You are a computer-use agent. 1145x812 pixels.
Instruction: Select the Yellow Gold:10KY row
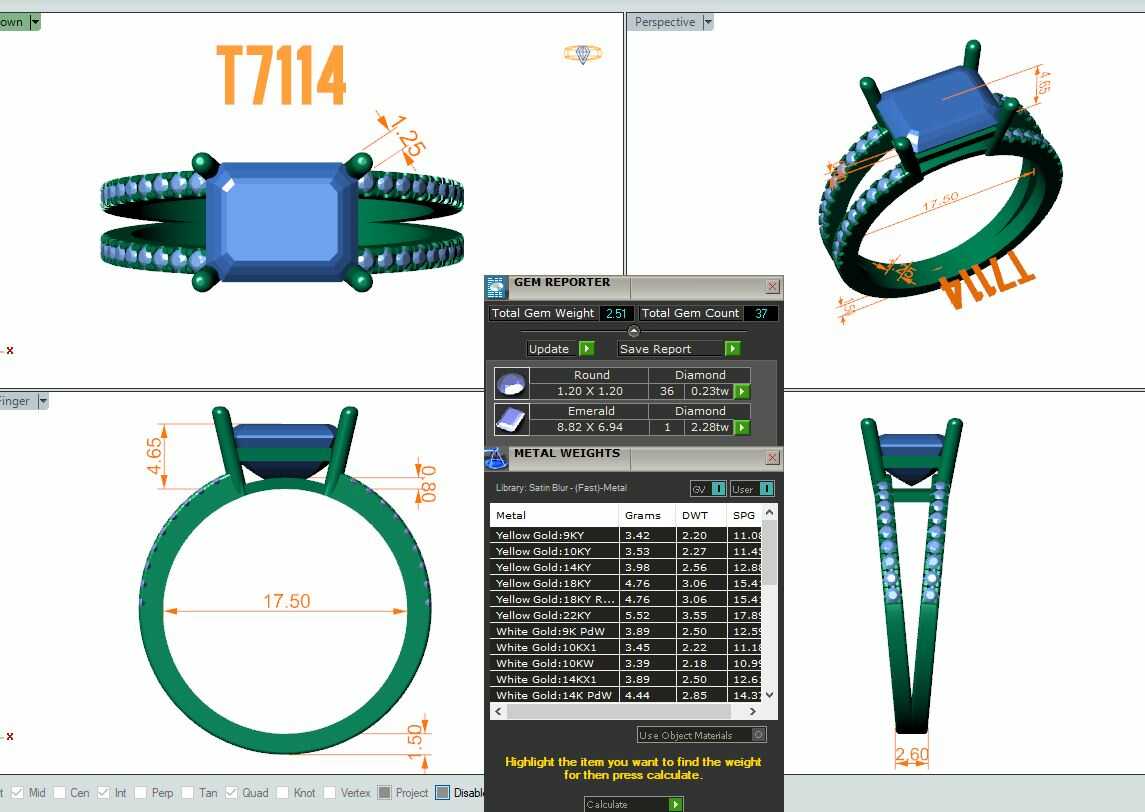click(626, 551)
